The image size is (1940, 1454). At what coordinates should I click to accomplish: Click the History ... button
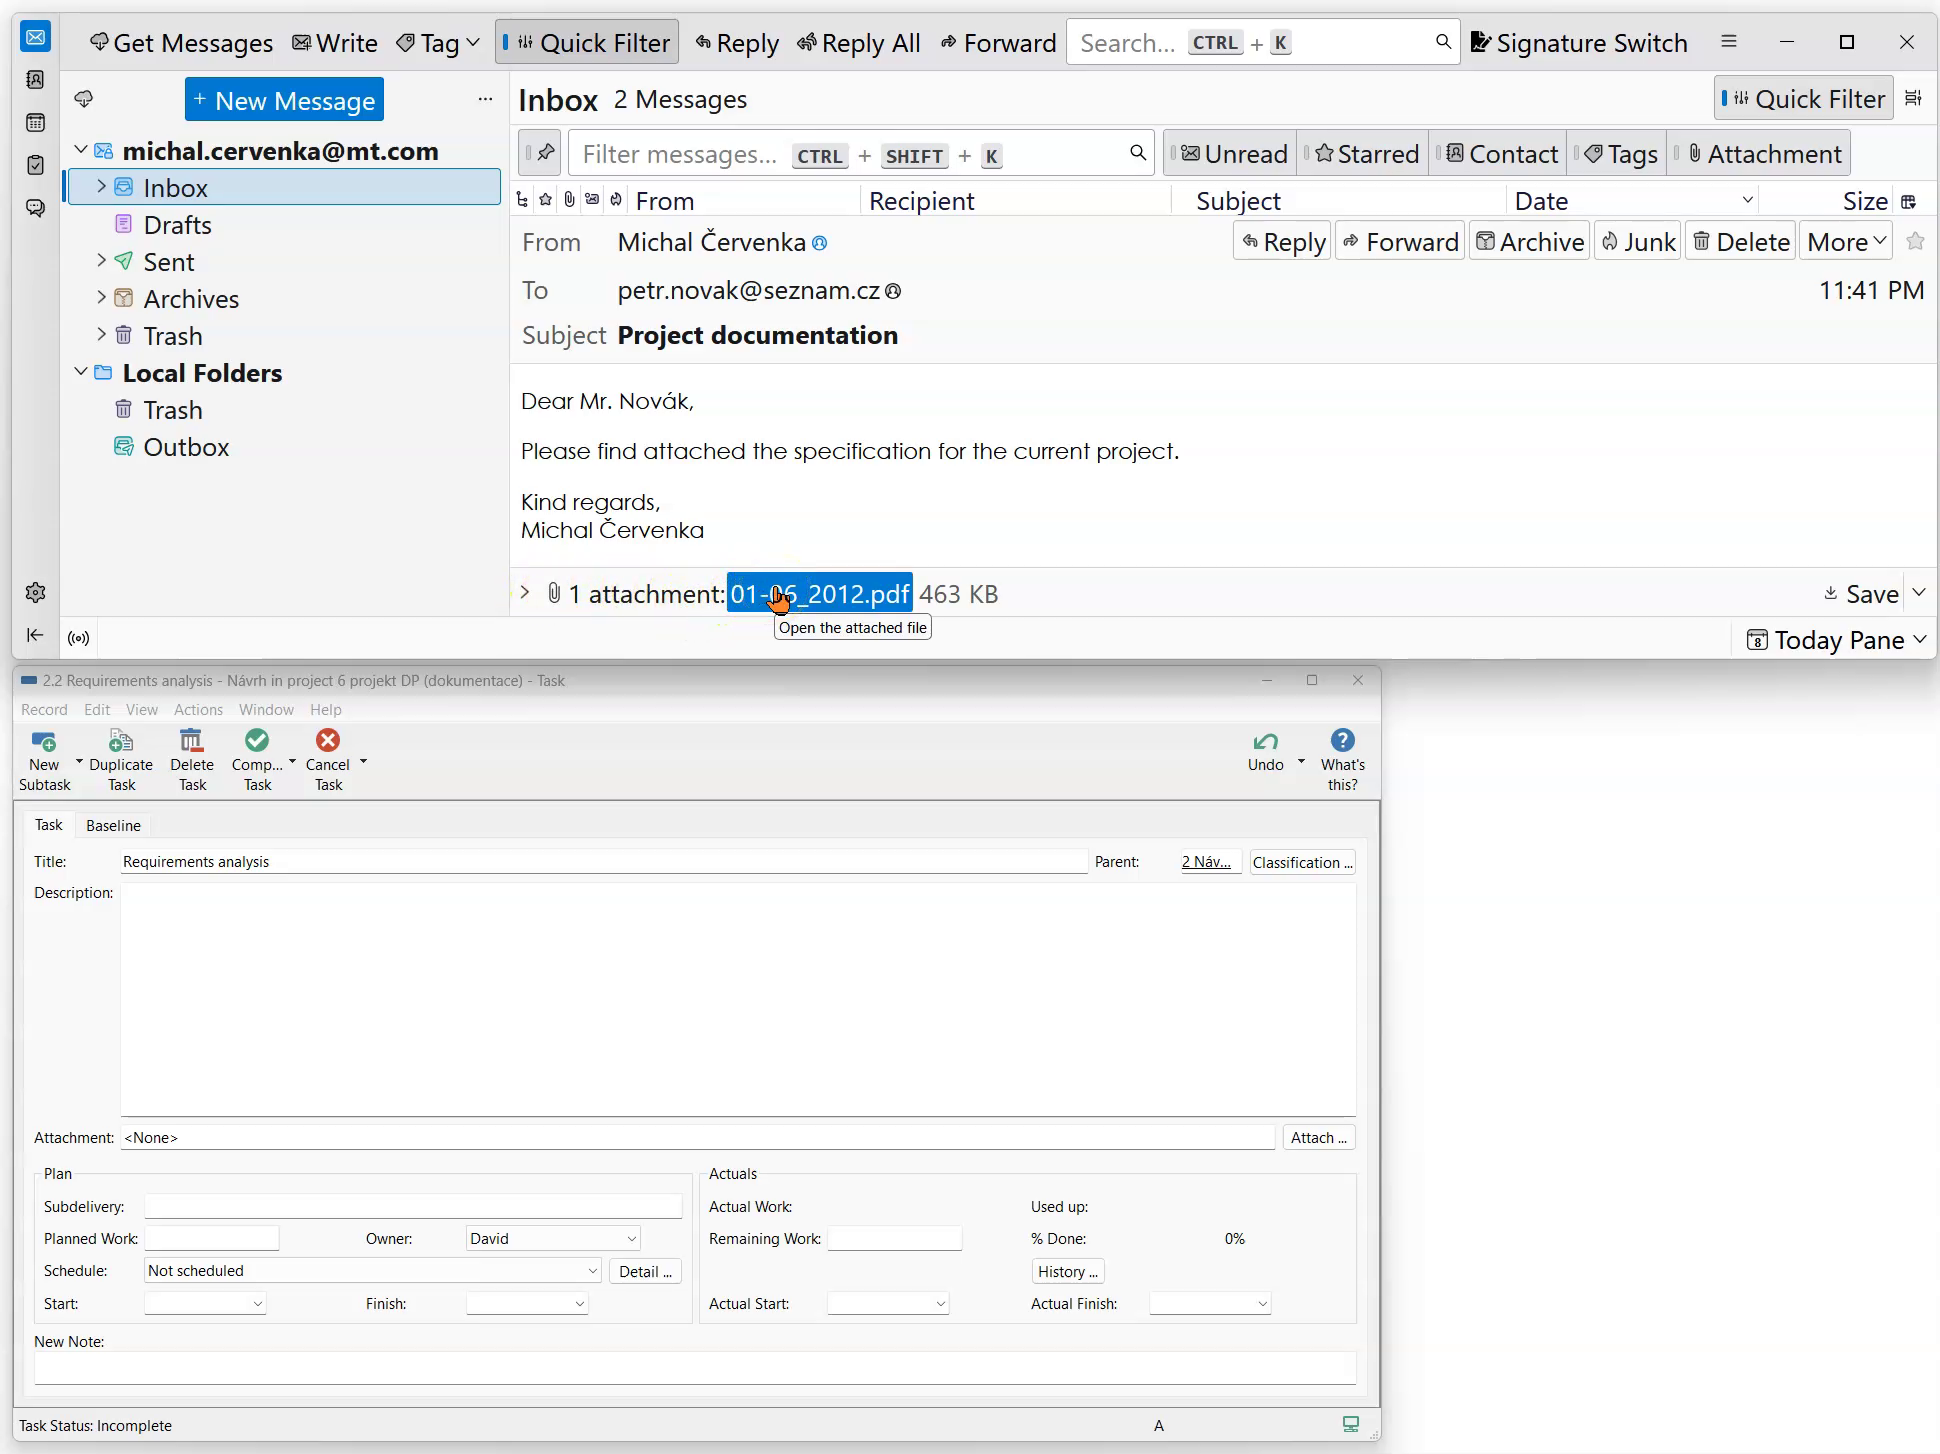1067,1271
